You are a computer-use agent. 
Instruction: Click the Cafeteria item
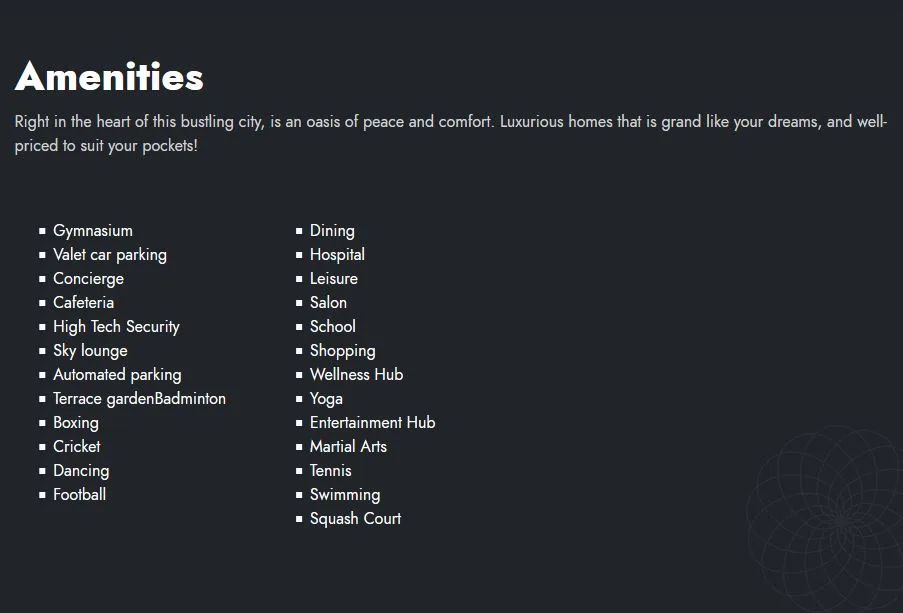(x=84, y=302)
